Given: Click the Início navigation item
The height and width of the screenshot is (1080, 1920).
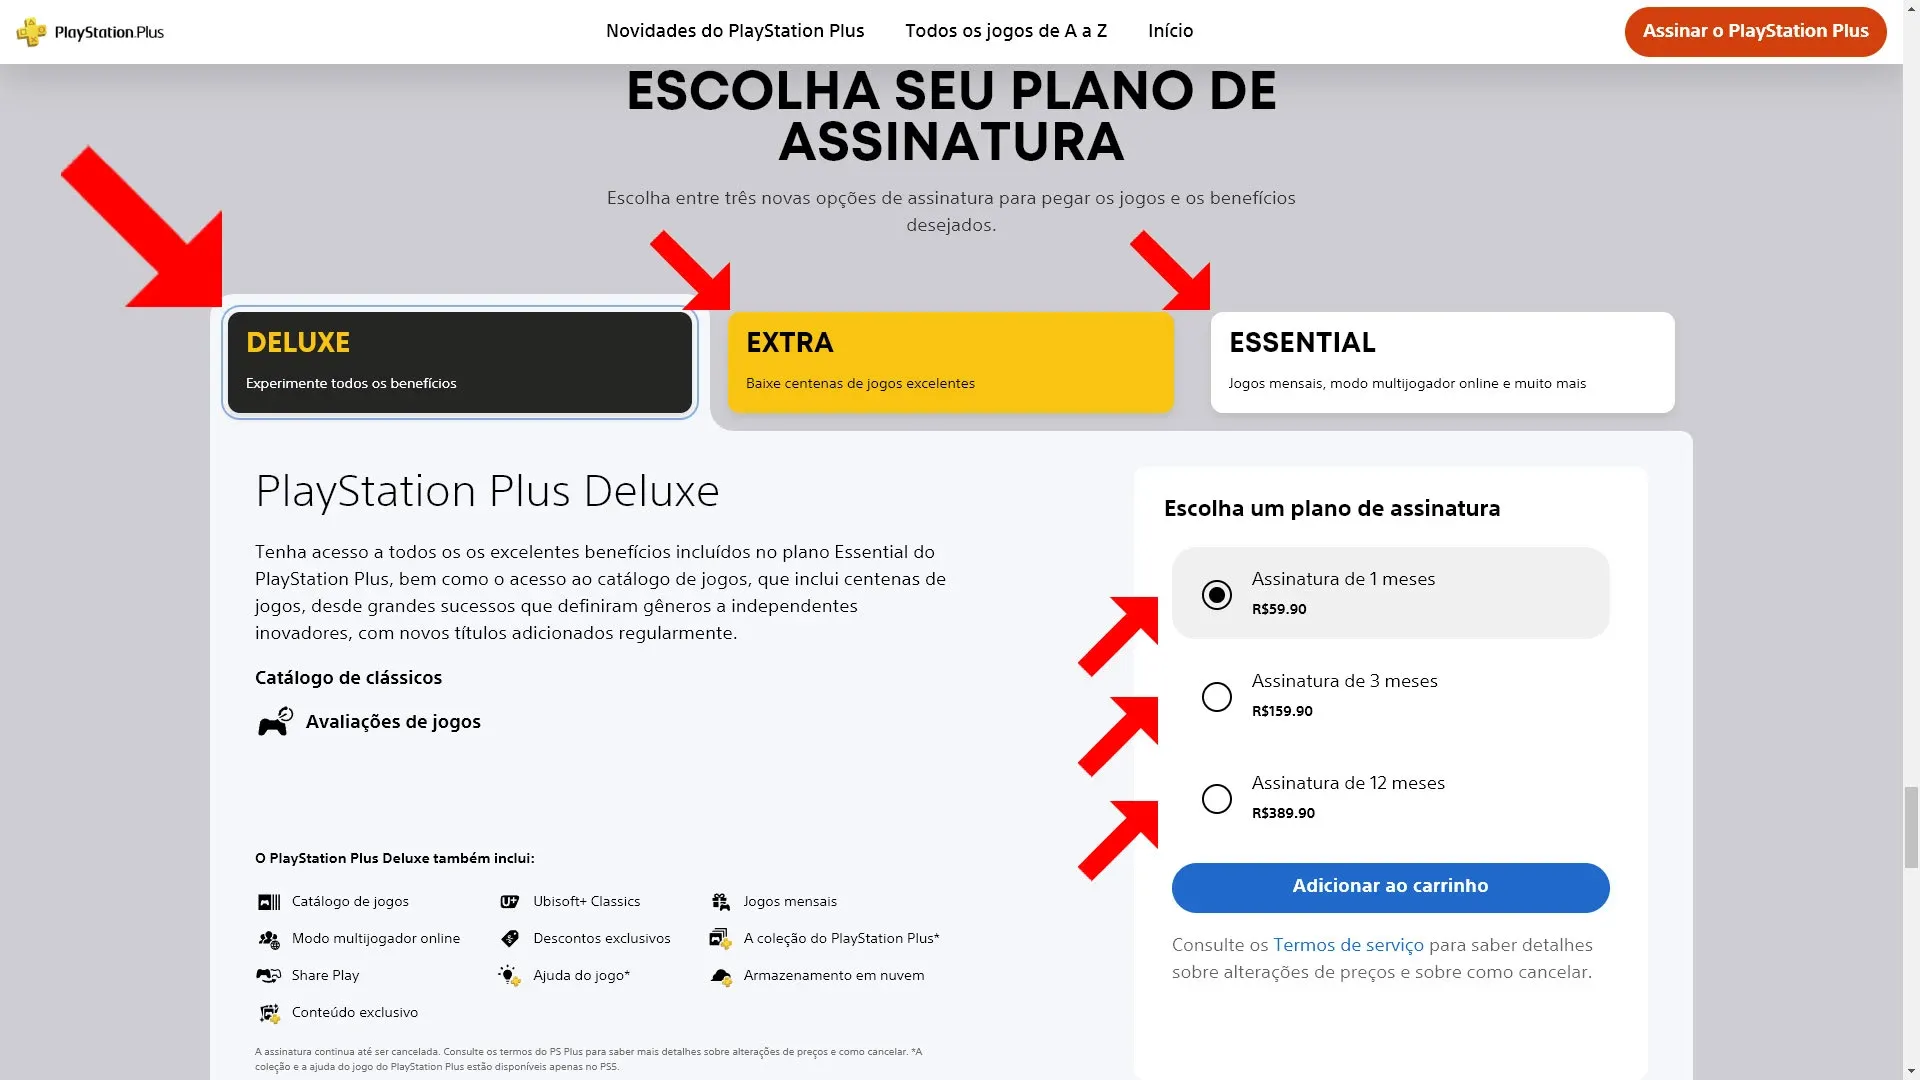Looking at the screenshot, I should pos(1171,32).
